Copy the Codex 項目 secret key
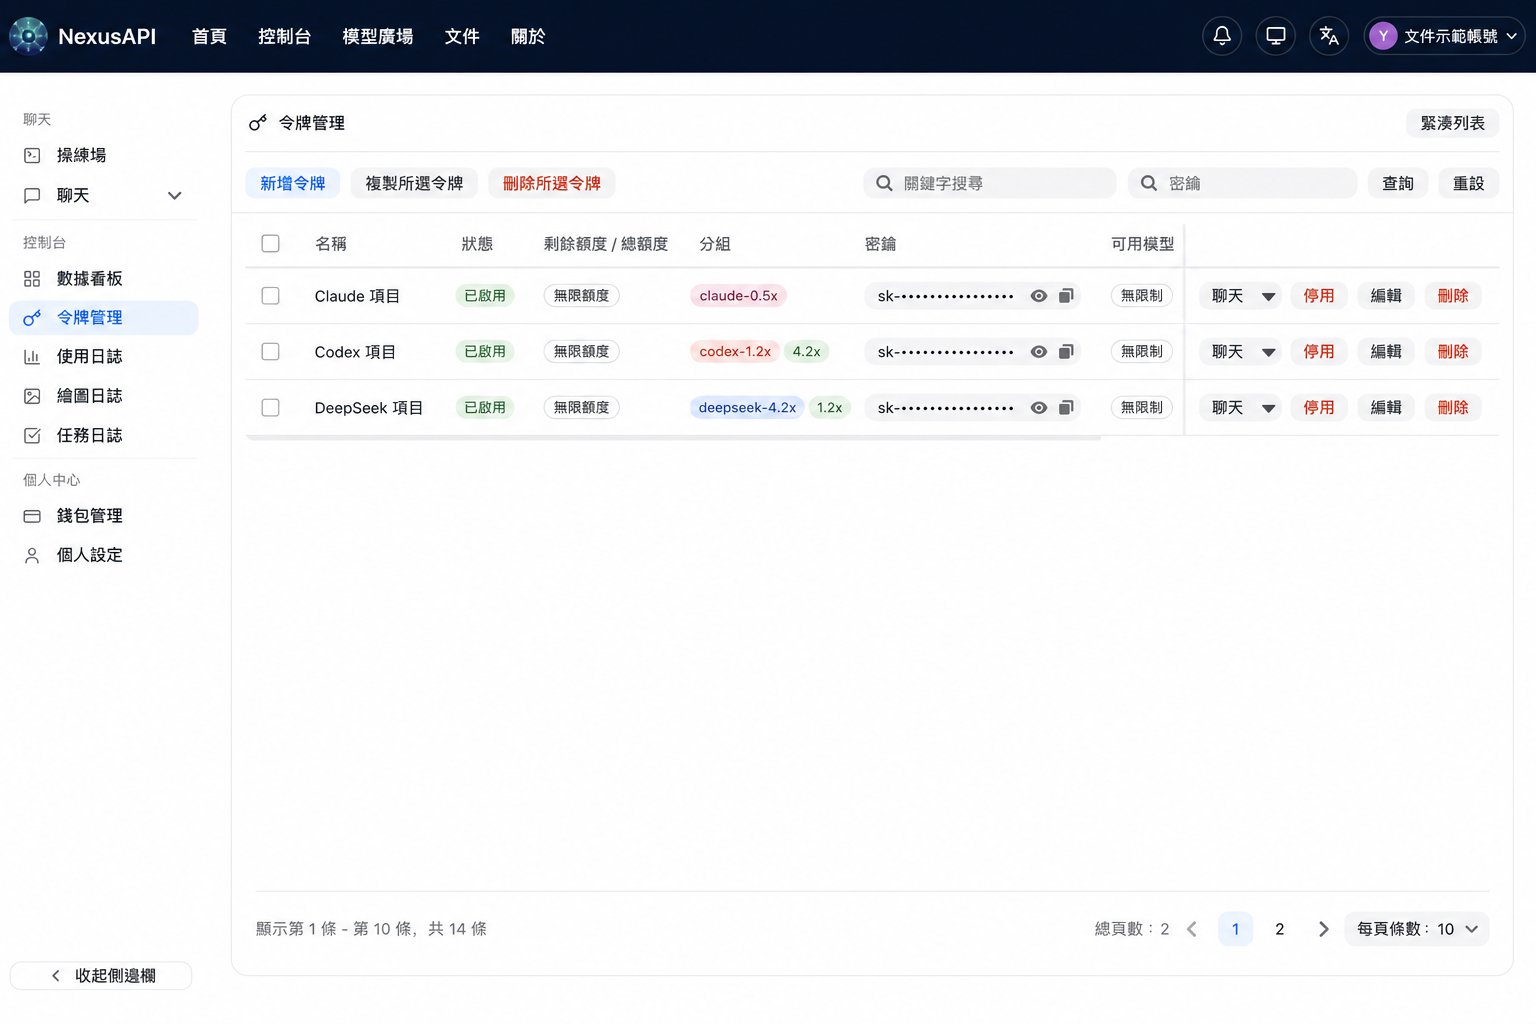1536x1024 pixels. (x=1066, y=352)
